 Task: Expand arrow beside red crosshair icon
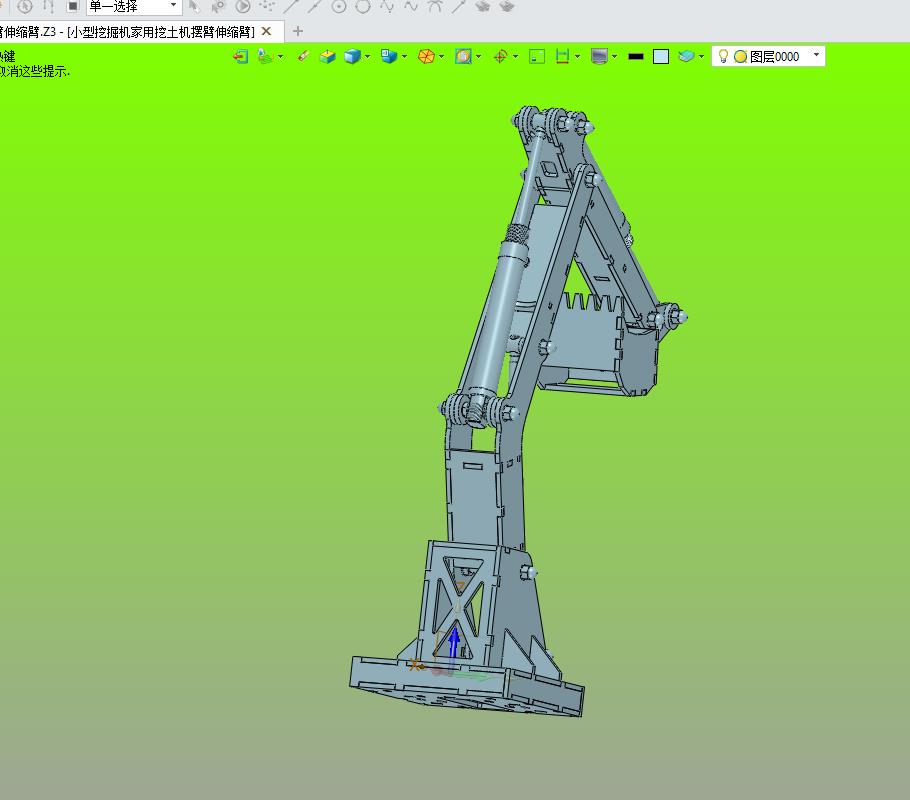[x=515, y=57]
